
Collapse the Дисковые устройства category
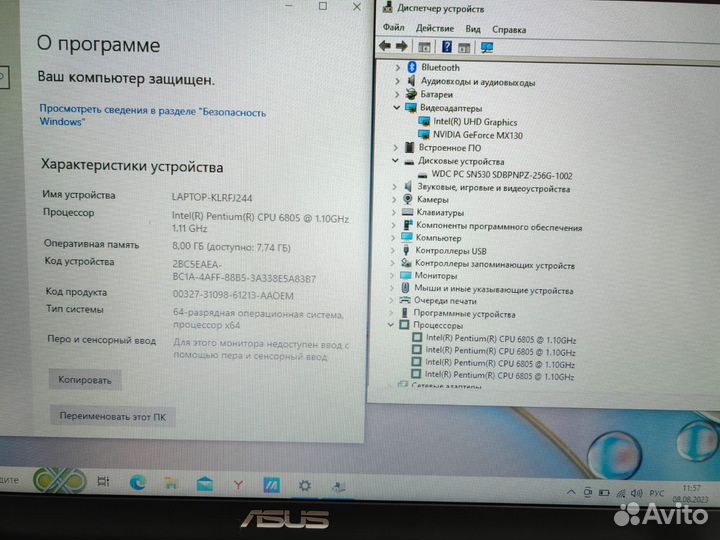[395, 161]
